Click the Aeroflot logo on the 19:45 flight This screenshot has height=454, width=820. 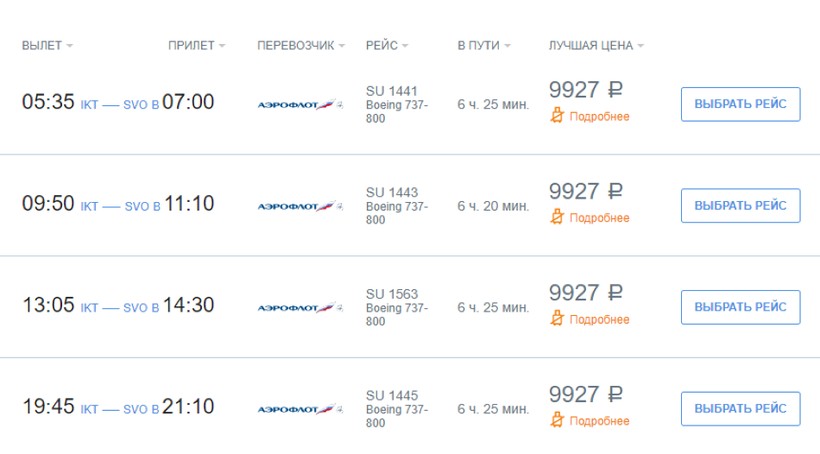tap(299, 409)
